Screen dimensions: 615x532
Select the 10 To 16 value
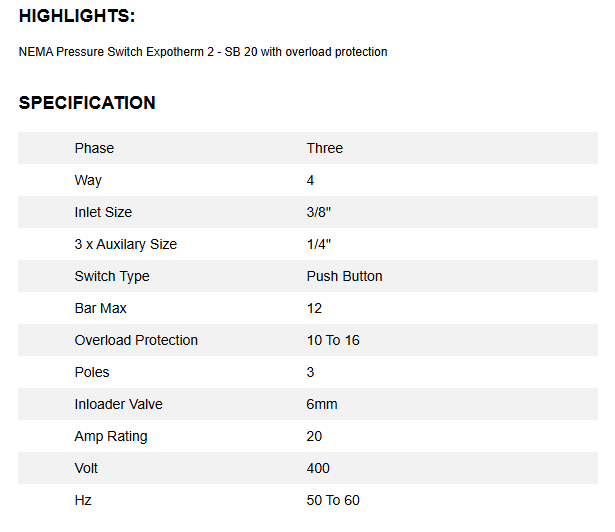coord(333,340)
